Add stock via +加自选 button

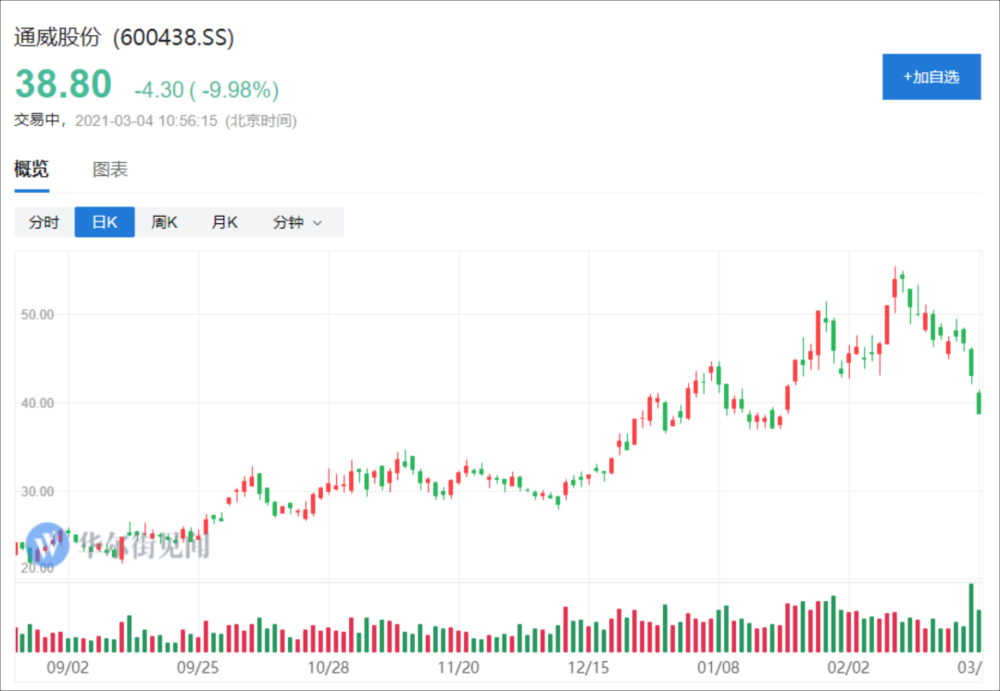click(x=931, y=77)
